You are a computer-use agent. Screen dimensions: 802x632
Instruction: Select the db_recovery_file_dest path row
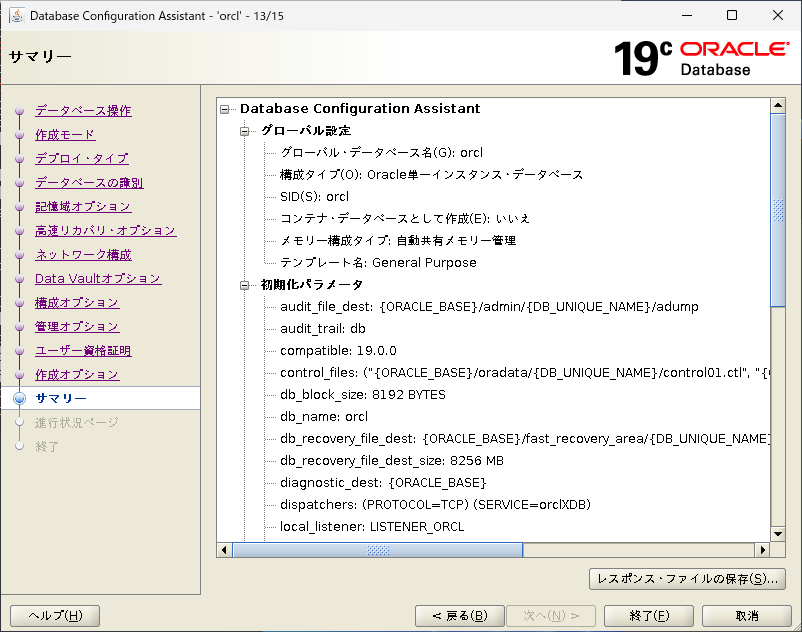point(525,439)
